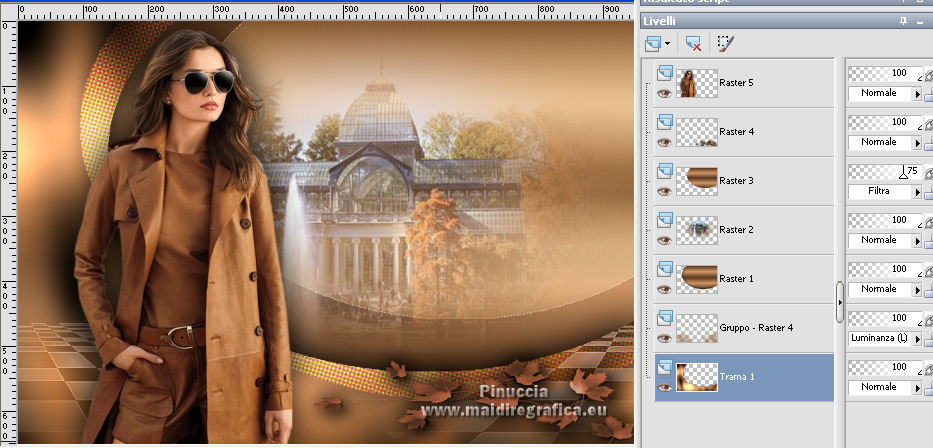Click the layer type icon of Raster 2
933x448 pixels.
tap(665, 220)
